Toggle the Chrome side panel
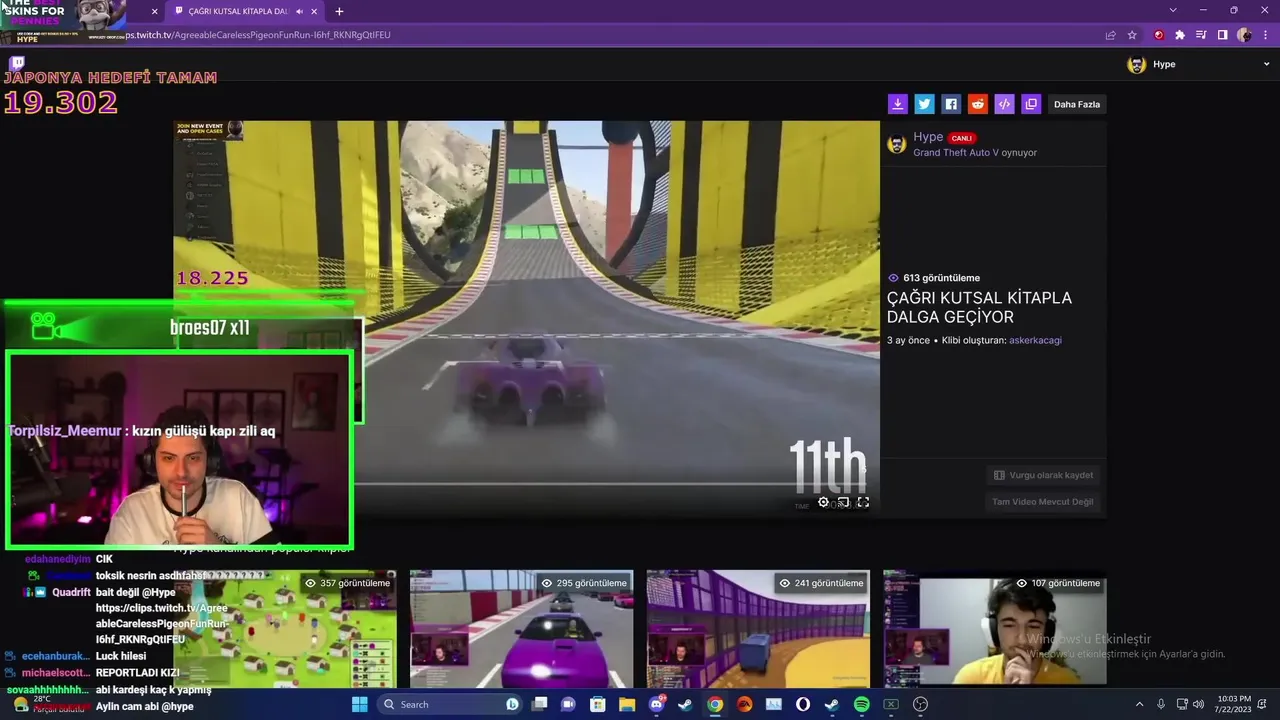1280x720 pixels. [1222, 35]
